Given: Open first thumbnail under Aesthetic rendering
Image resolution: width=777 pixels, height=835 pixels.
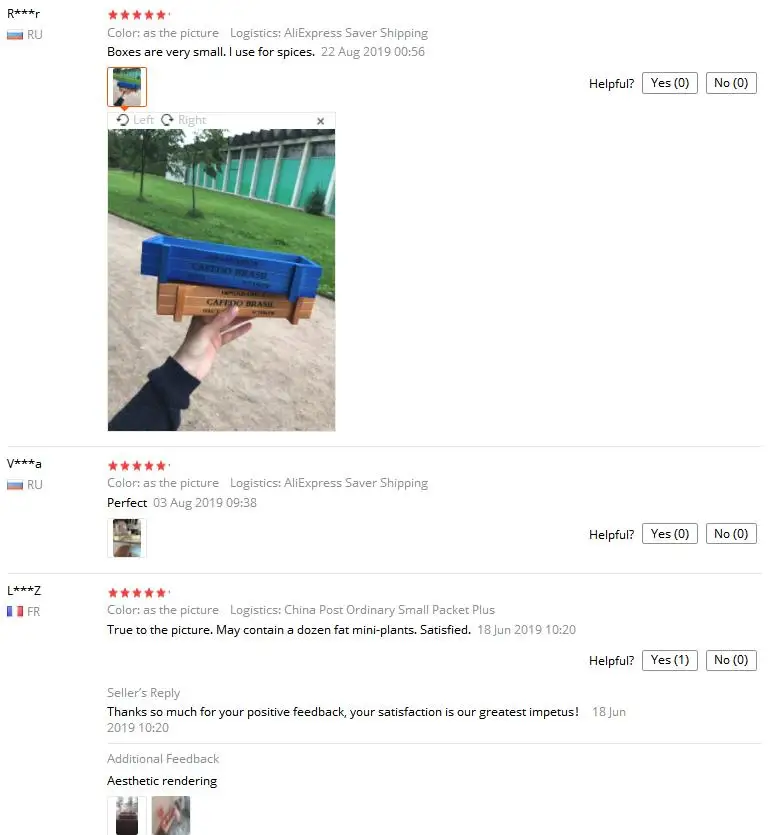Looking at the screenshot, I should [127, 815].
